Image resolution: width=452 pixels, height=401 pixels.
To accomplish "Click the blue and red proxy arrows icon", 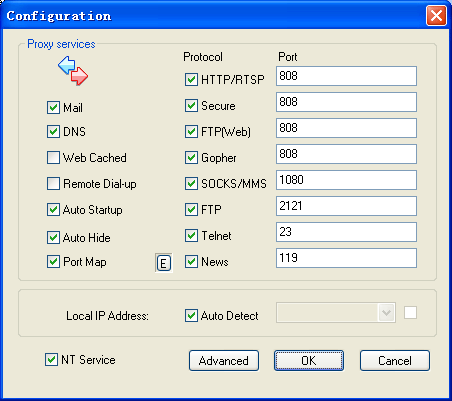I will point(73,70).
